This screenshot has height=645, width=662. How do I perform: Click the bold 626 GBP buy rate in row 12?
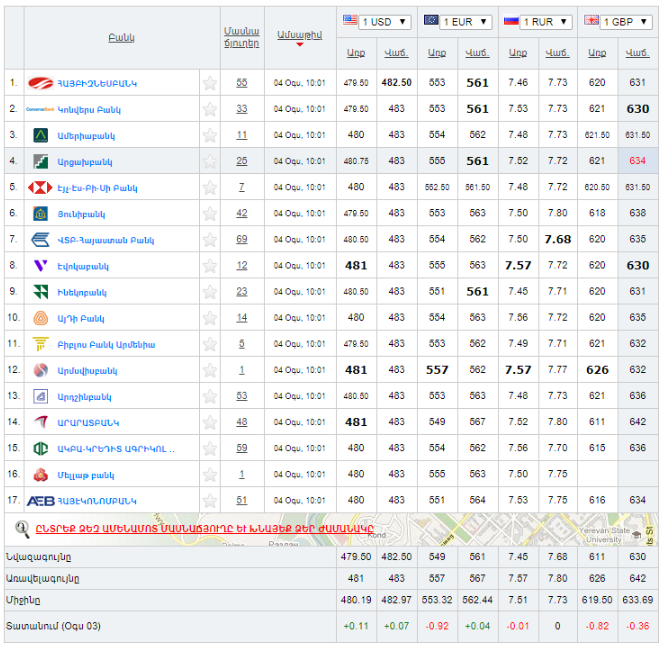coord(597,370)
